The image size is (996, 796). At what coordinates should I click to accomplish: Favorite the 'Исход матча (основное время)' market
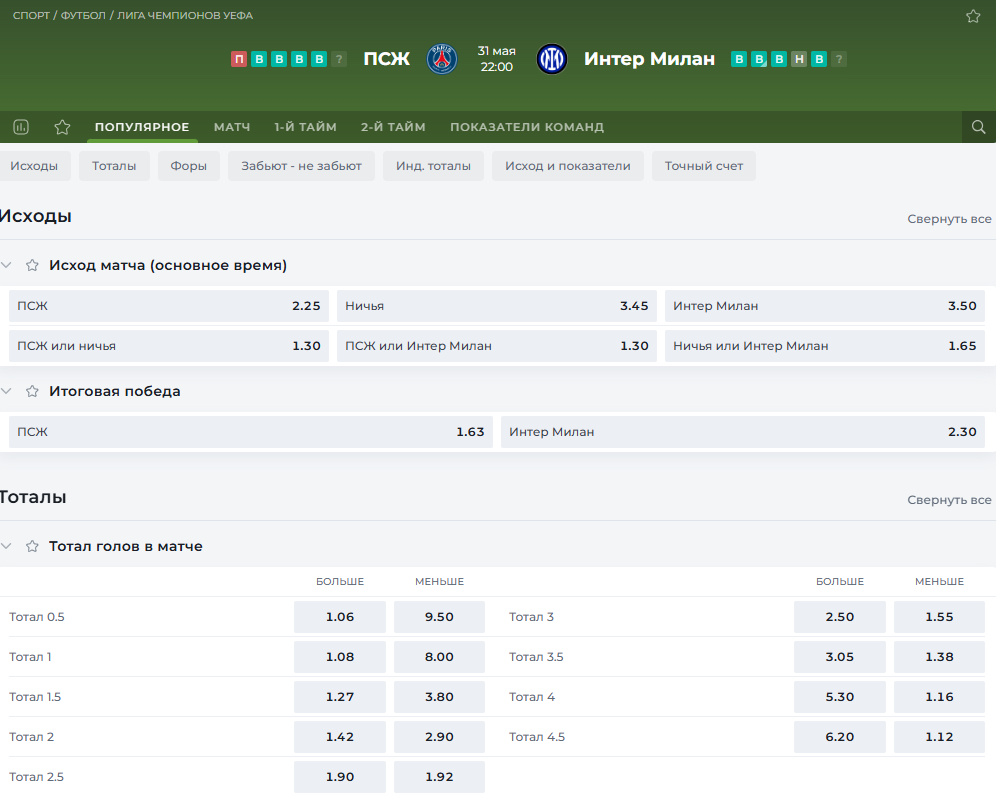(x=32, y=265)
